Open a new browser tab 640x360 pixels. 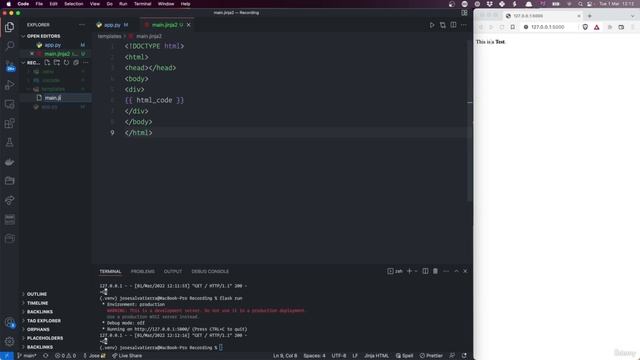point(589,16)
